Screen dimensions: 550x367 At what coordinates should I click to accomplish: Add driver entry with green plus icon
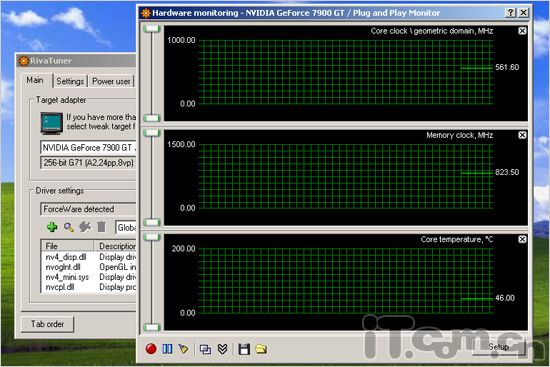52,227
